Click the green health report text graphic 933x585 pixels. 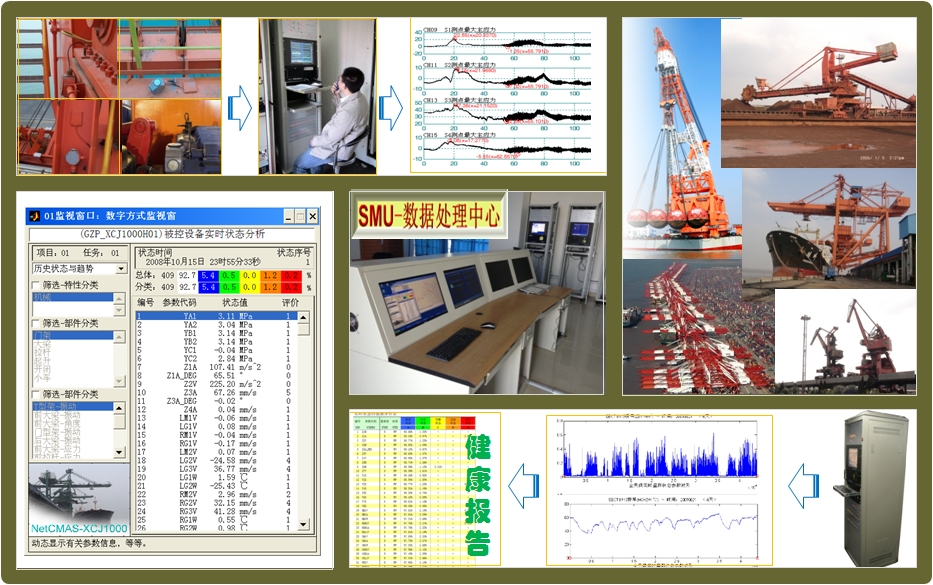click(x=479, y=496)
